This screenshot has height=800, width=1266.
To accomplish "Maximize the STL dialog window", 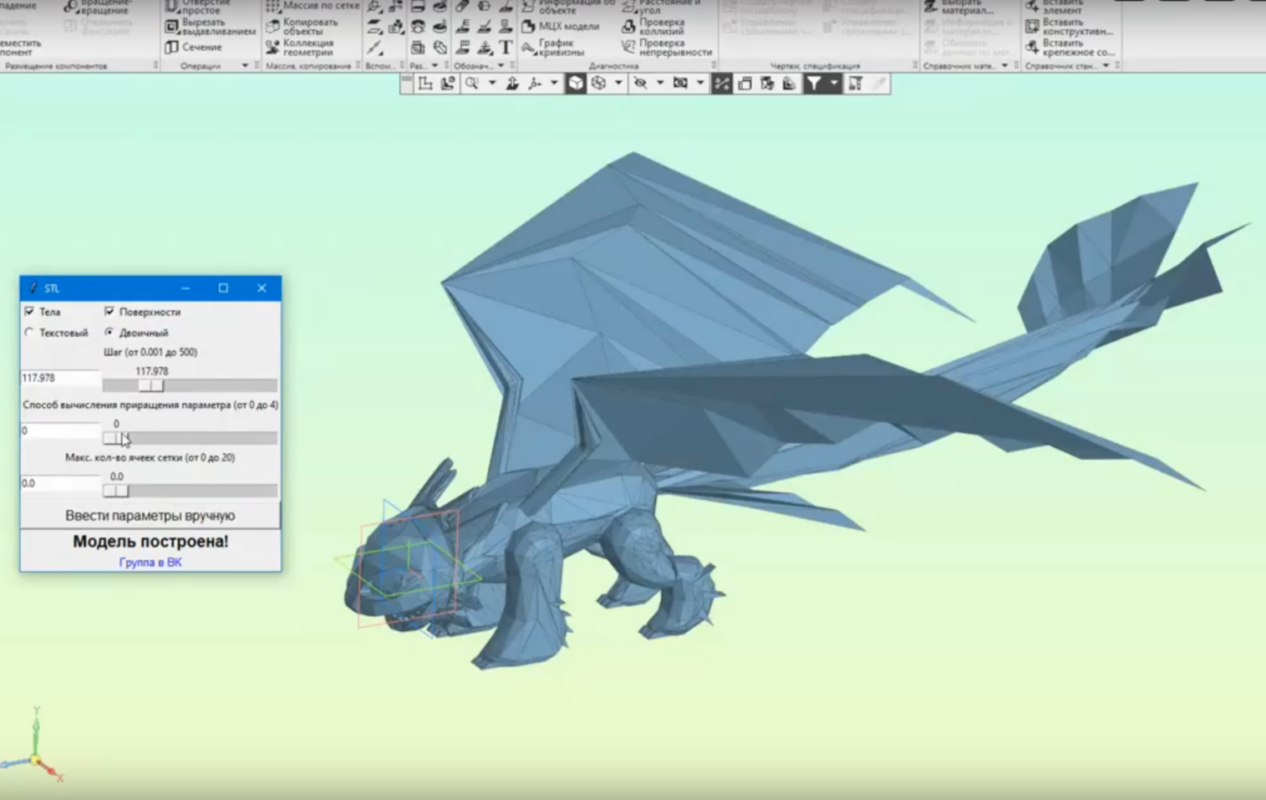I will coord(223,288).
